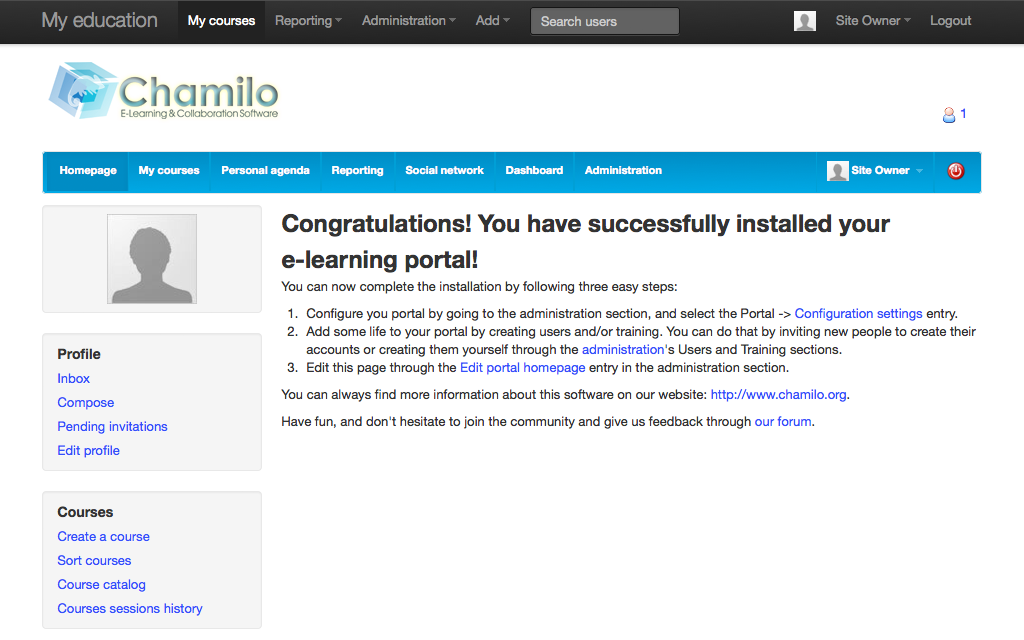Image resolution: width=1024 pixels, height=640 pixels.
Task: Click the avatar icon beside Site Owner in blue bar
Action: [837, 171]
